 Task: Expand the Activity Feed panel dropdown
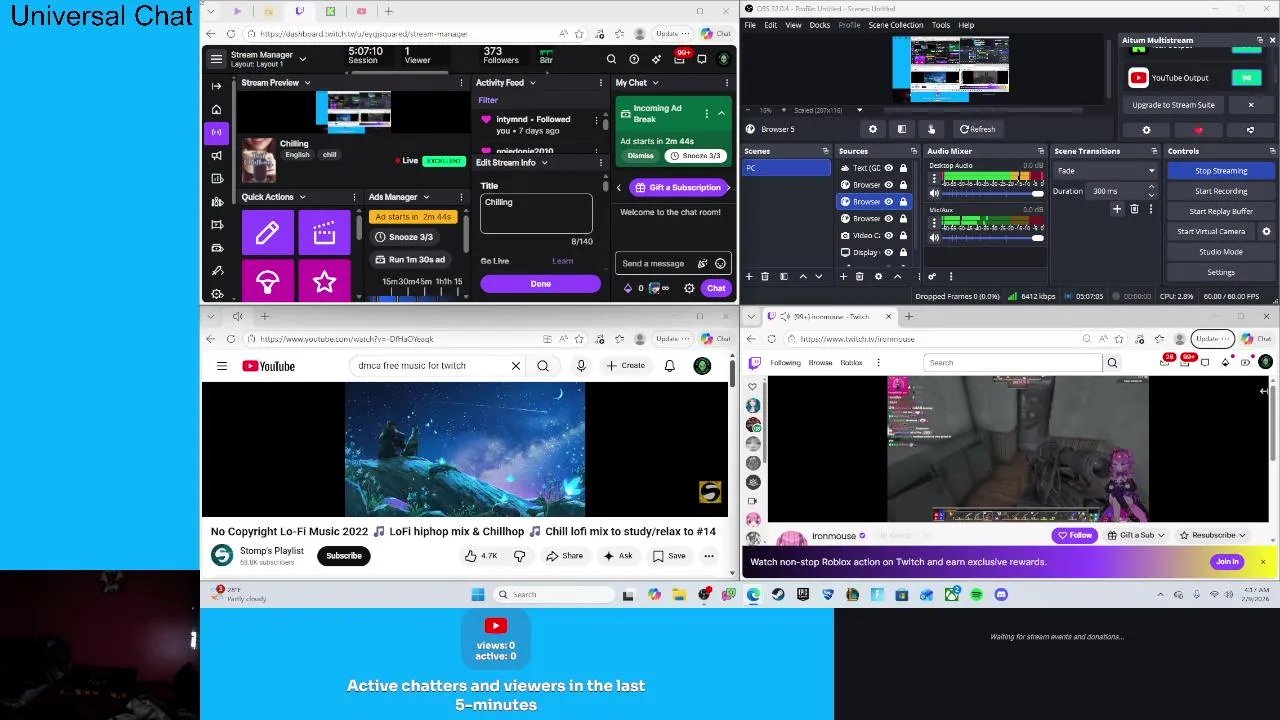[532, 83]
